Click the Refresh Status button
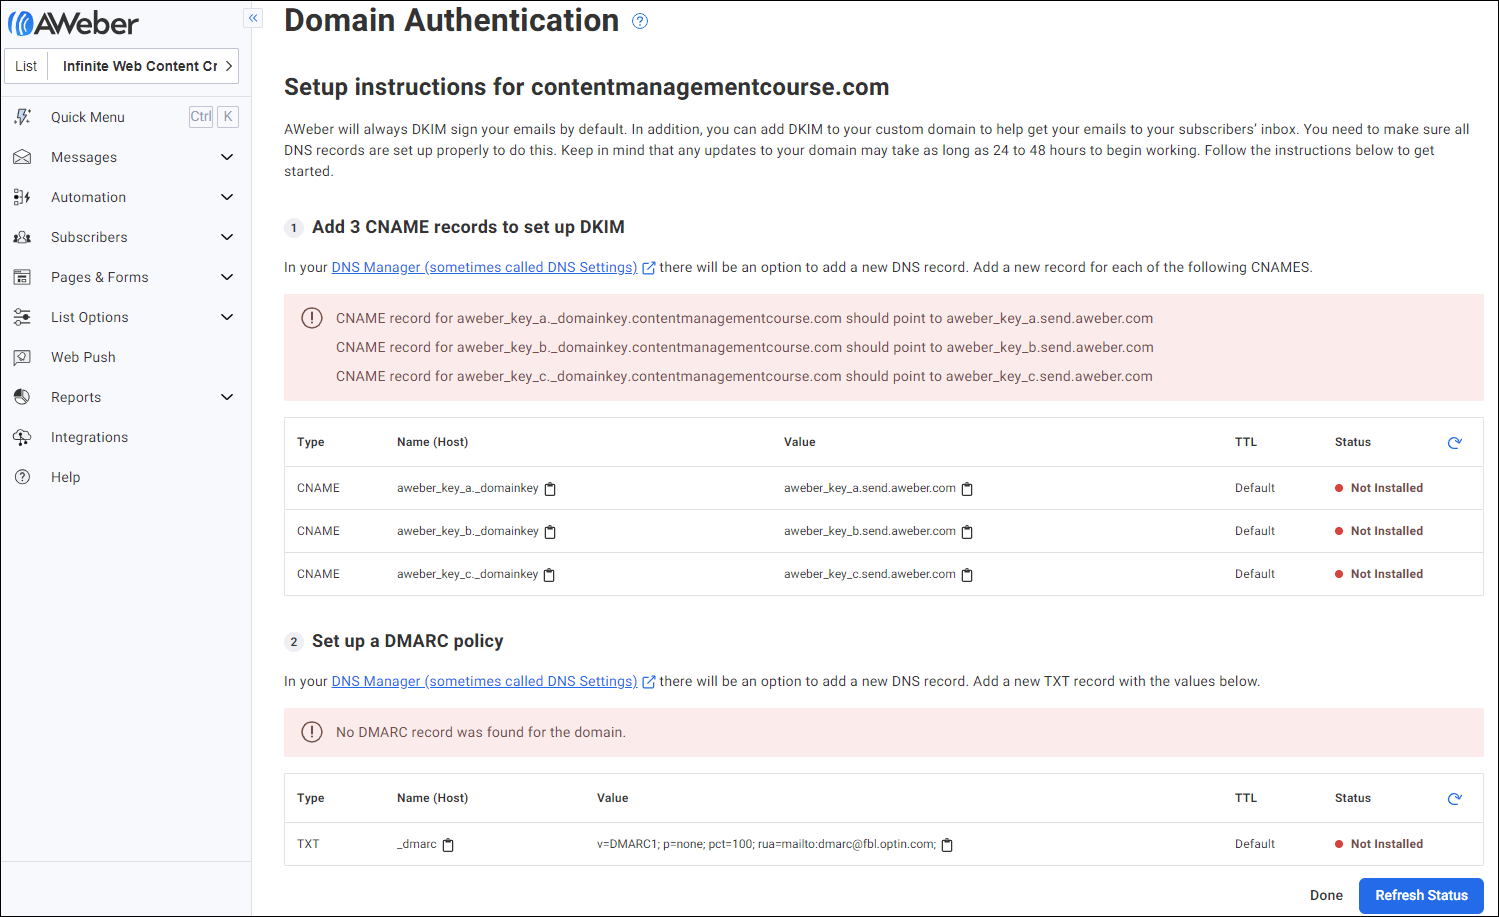Screen dimensions: 1499x917 click(1421, 895)
